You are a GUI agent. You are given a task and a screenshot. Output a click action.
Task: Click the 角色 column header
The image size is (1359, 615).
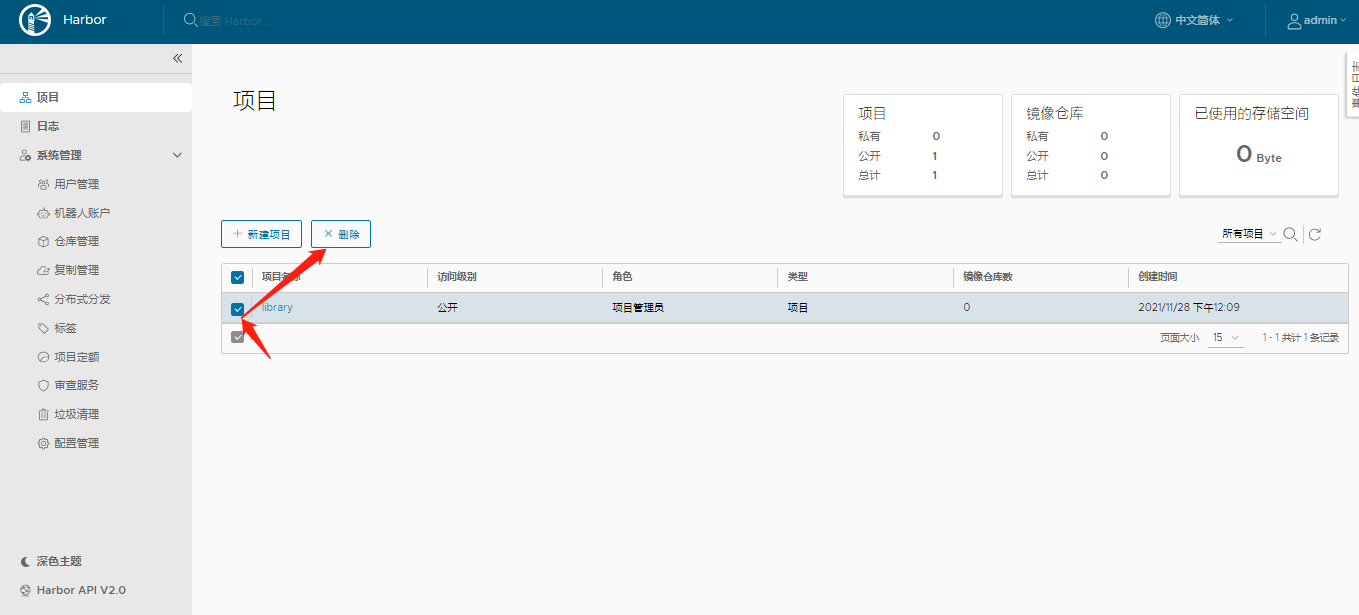point(622,277)
